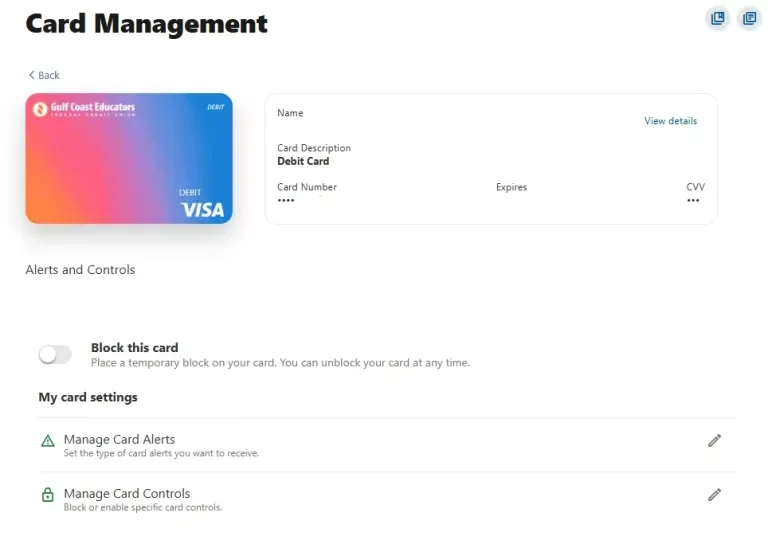Toggle the Block this card switch

click(x=55, y=355)
